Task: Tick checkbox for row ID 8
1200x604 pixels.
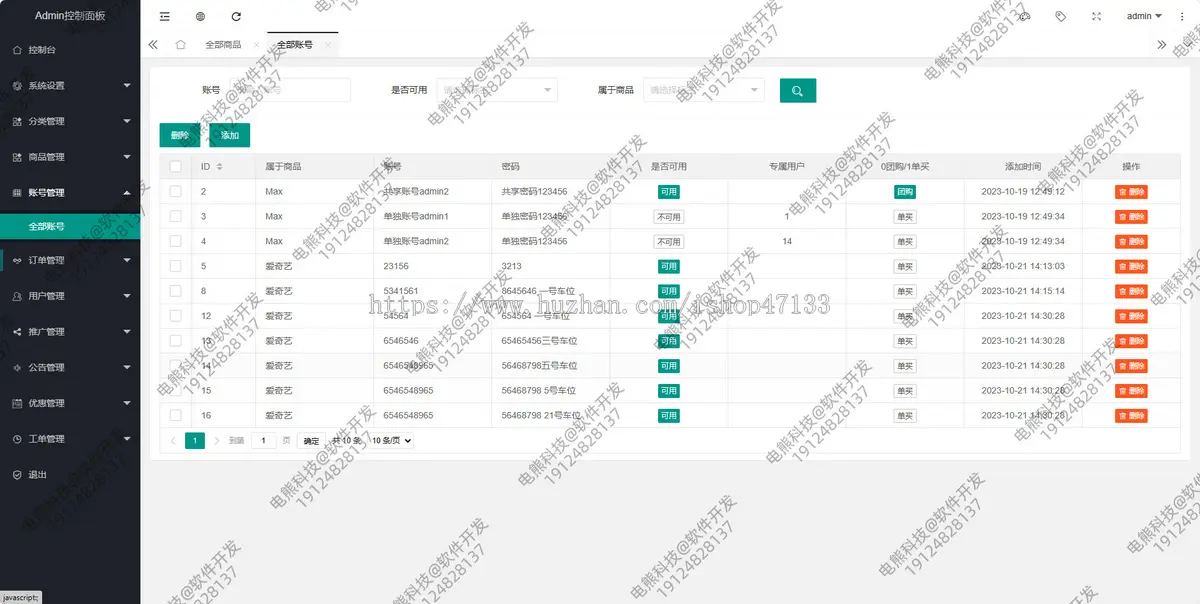Action: [x=176, y=291]
